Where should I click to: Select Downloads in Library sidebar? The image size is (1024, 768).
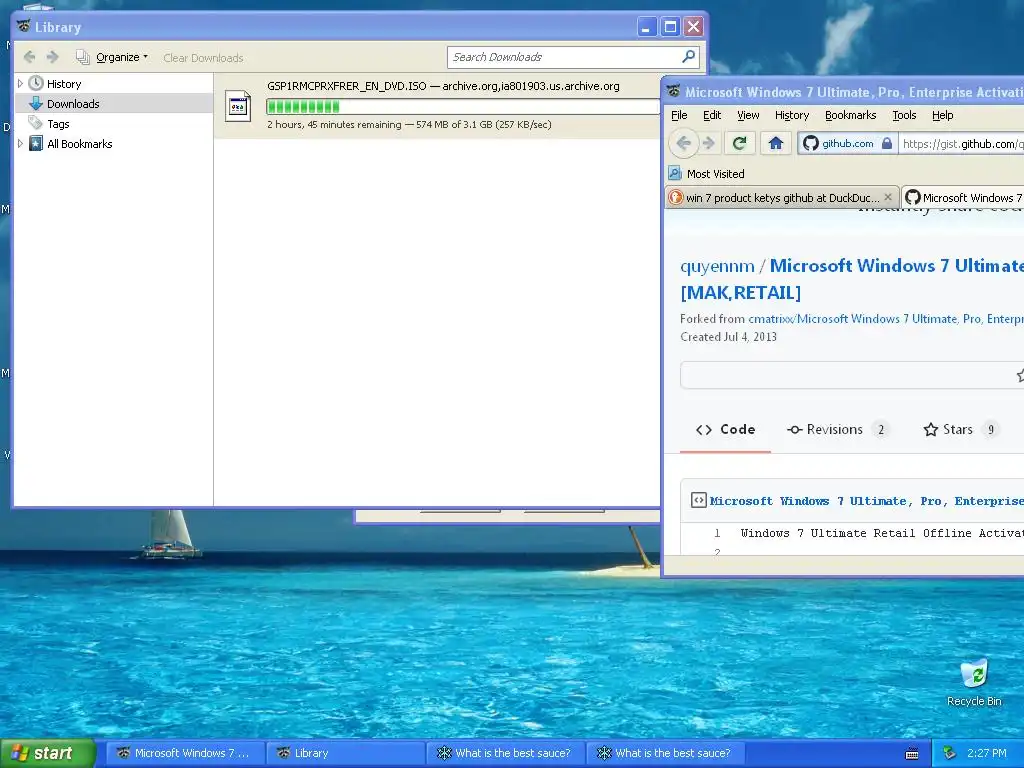(73, 104)
